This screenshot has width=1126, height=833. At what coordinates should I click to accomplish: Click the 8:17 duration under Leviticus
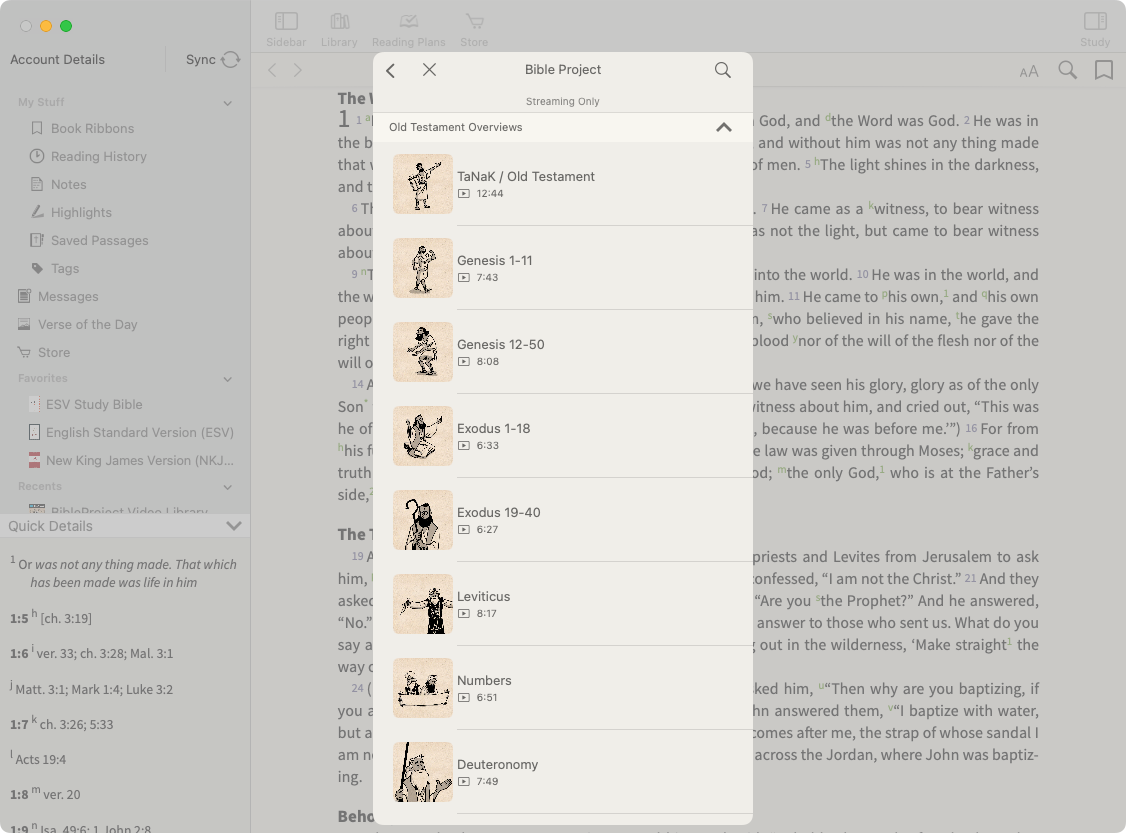click(x=486, y=613)
